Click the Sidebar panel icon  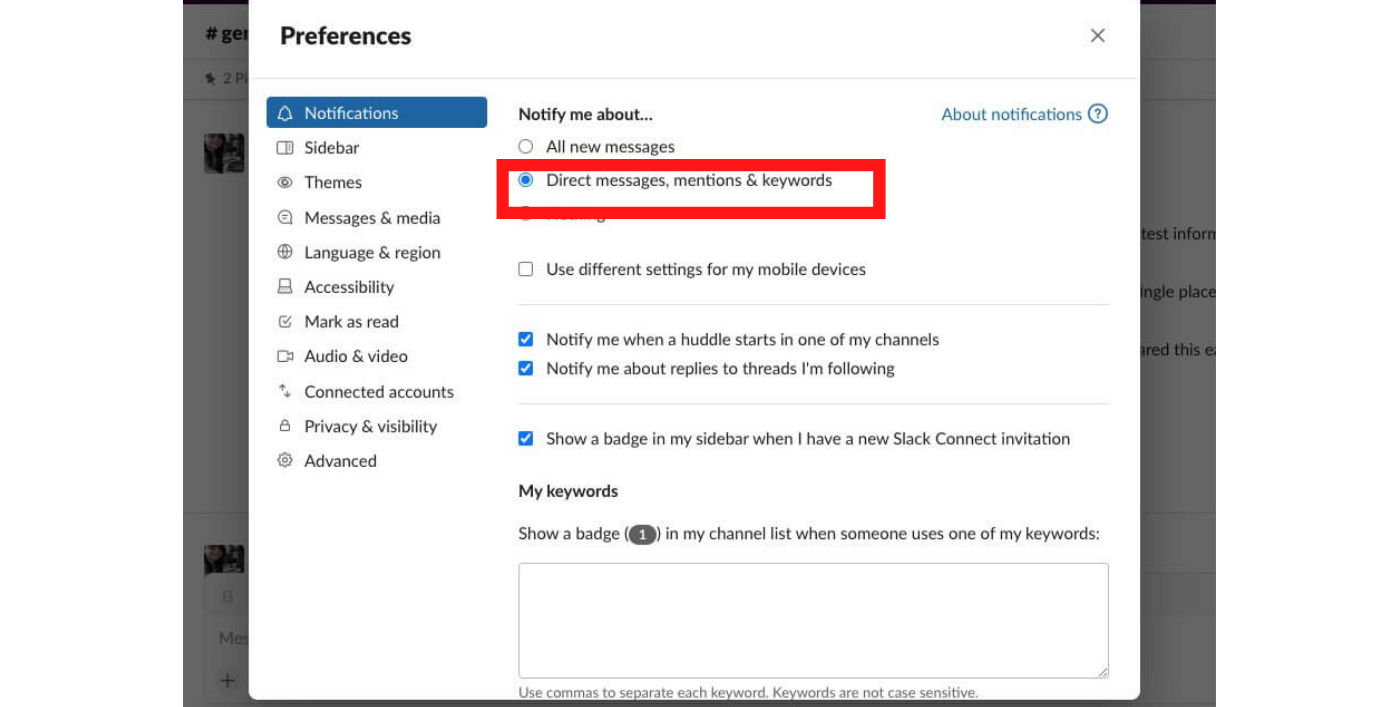point(285,148)
